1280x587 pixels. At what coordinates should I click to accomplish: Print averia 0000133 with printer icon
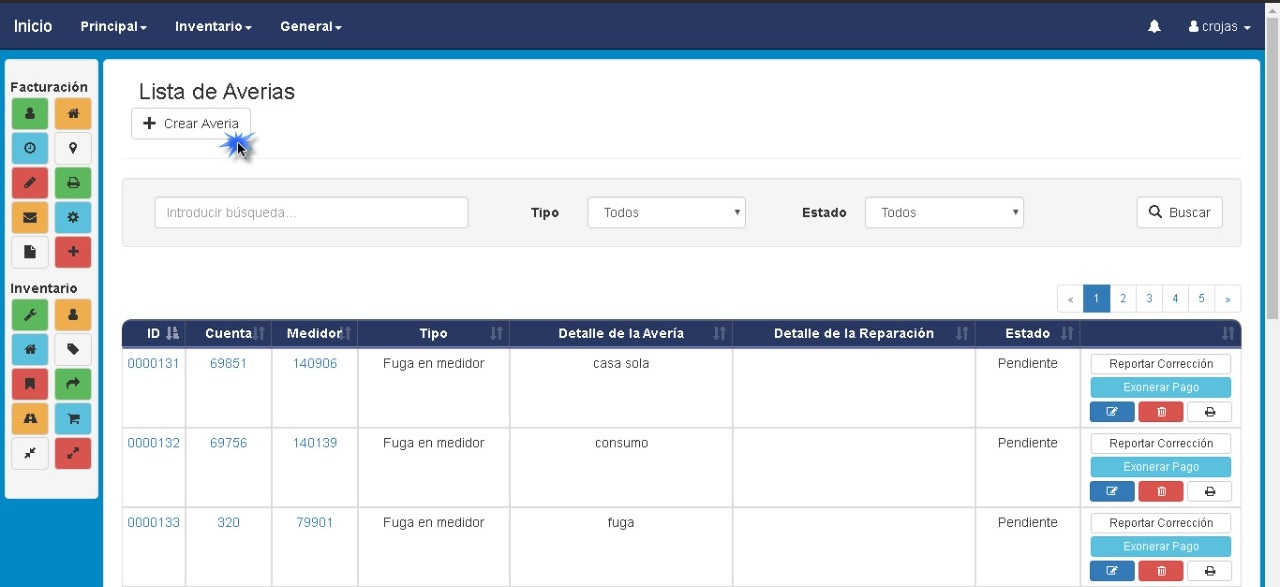[1209, 571]
